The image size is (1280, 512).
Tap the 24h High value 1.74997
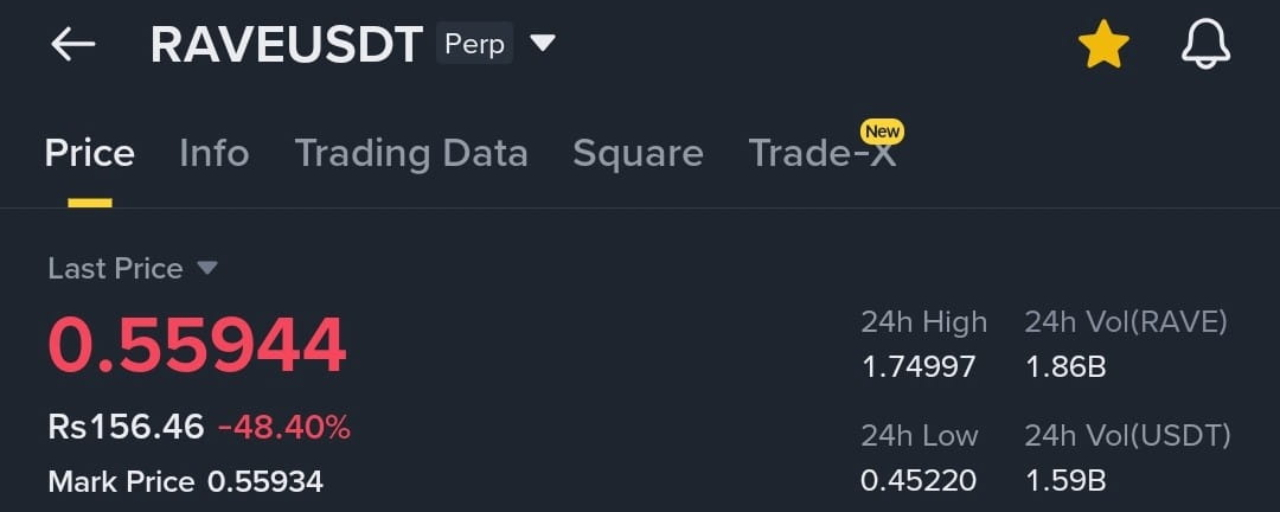[918, 367]
